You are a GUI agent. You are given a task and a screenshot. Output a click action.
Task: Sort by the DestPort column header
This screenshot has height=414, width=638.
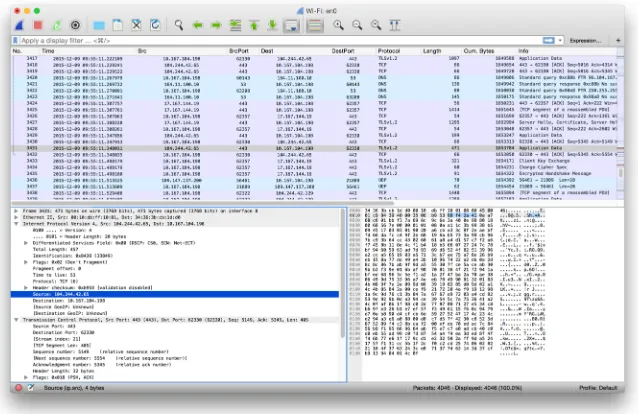click(x=343, y=51)
